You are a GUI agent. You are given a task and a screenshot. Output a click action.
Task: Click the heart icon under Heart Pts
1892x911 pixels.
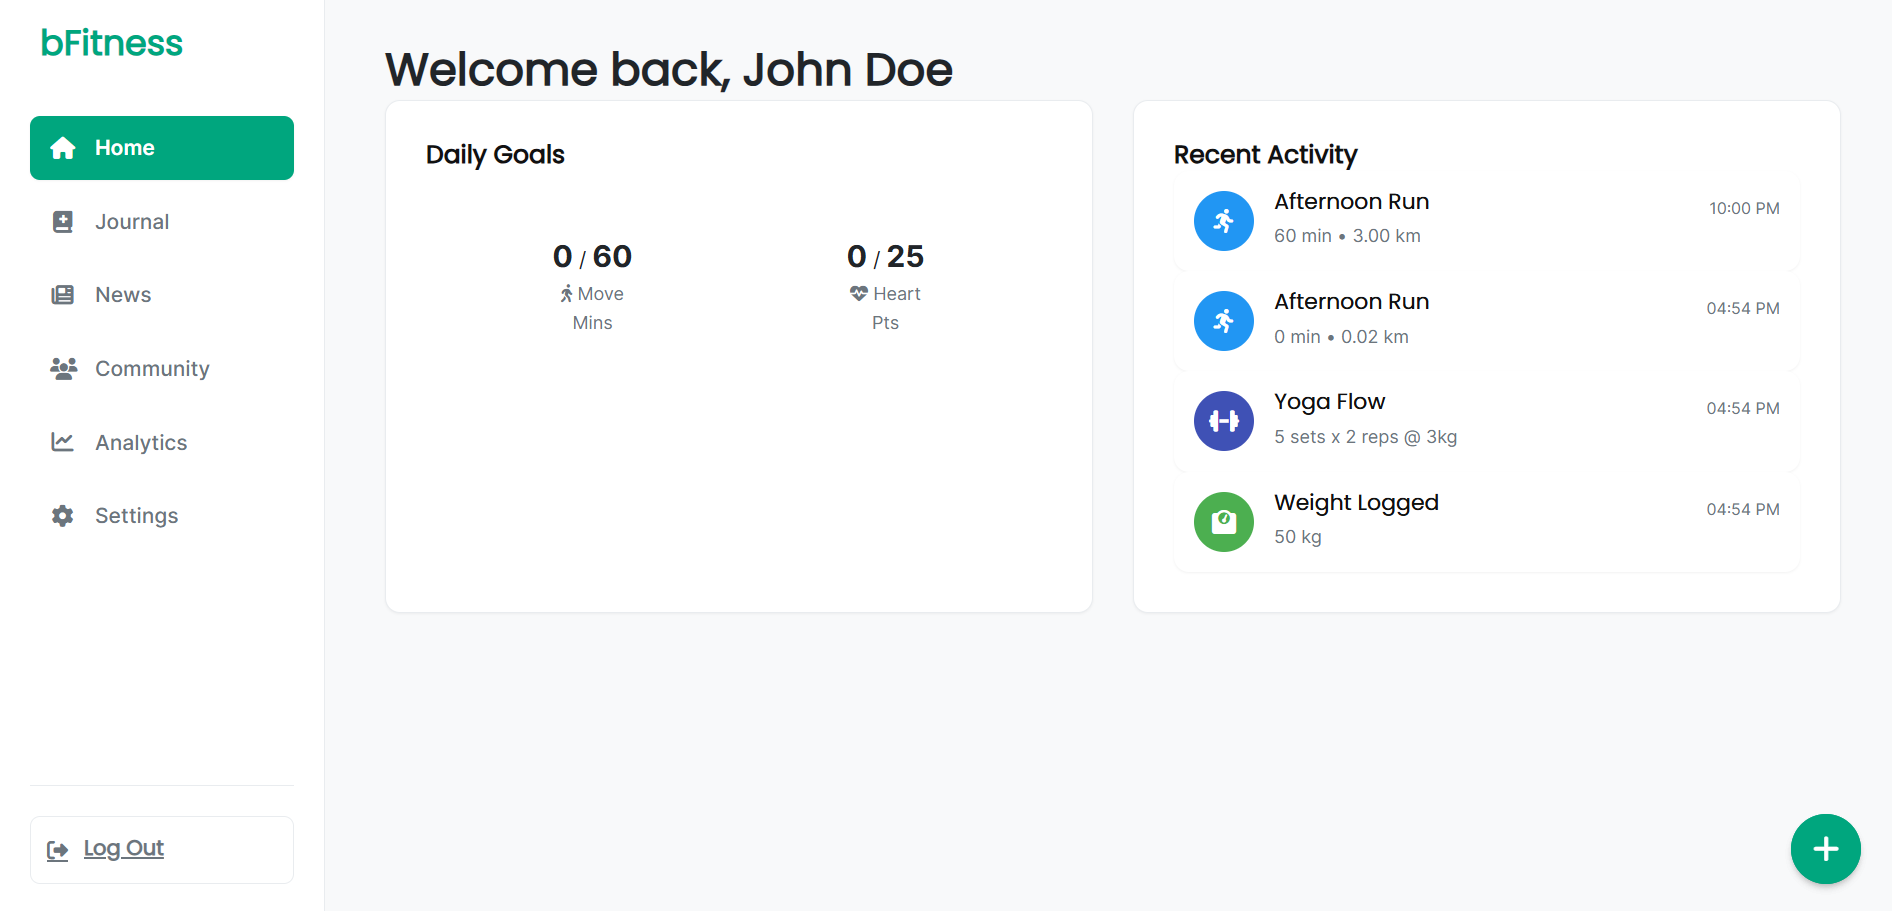(858, 293)
